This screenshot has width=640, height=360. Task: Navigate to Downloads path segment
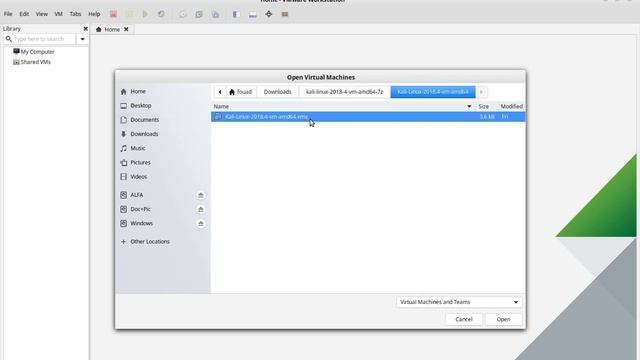point(278,92)
